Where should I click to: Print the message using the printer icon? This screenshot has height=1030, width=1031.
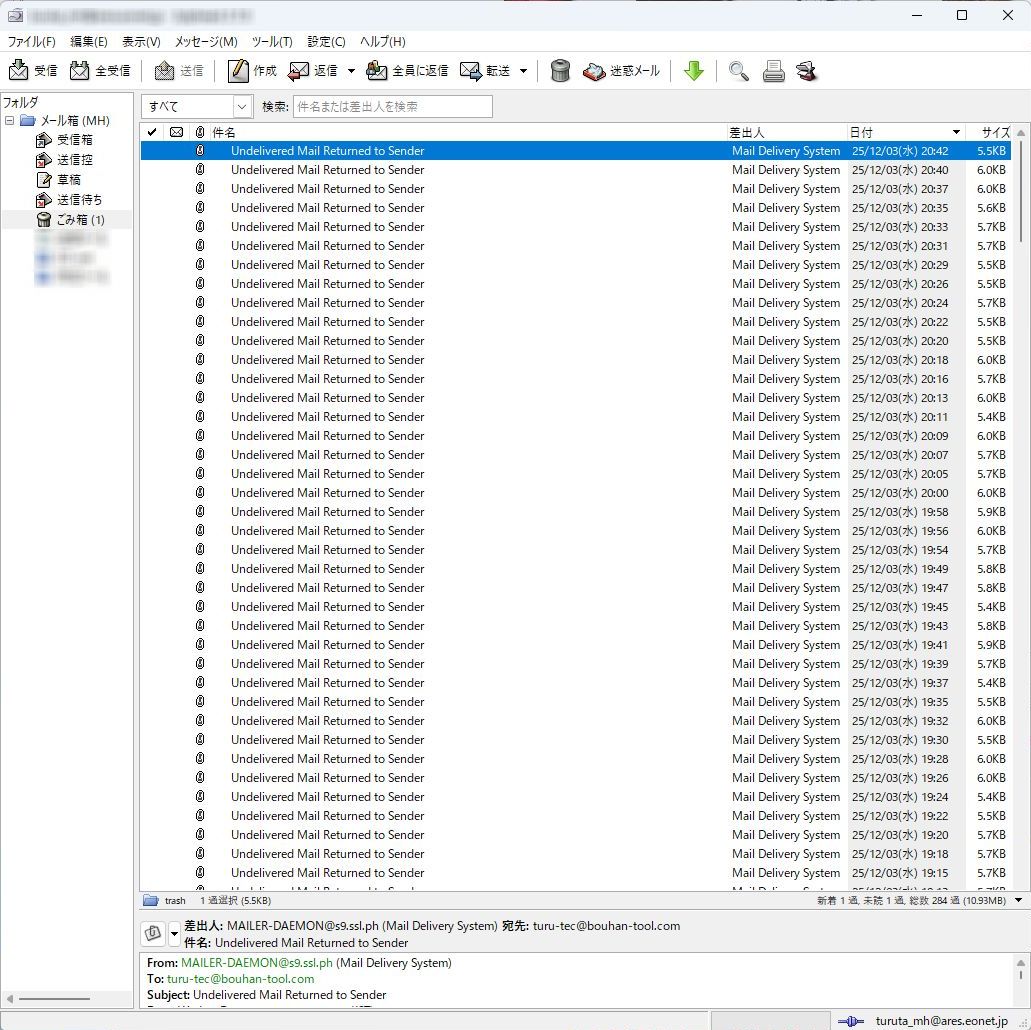pyautogui.click(x=773, y=71)
